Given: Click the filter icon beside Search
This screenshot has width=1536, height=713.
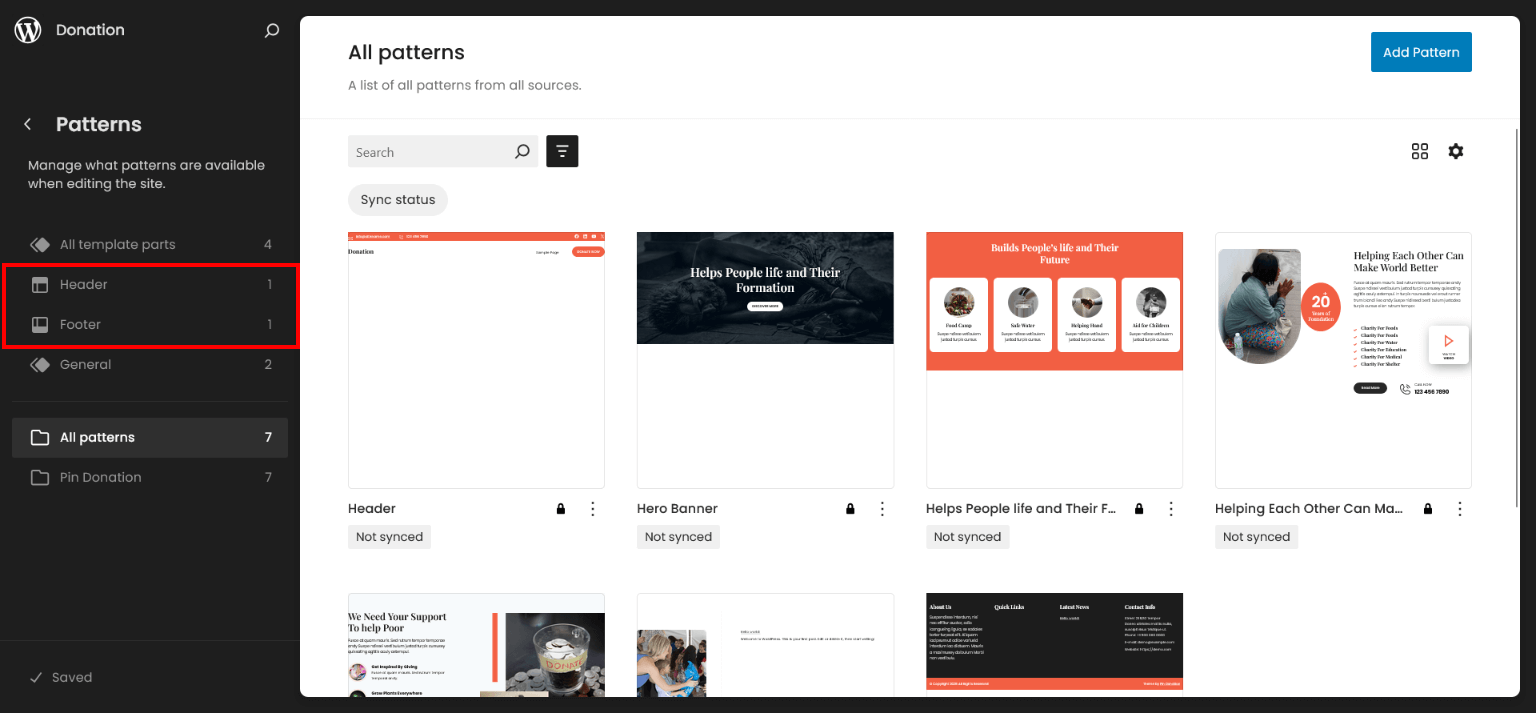Looking at the screenshot, I should click(x=562, y=152).
